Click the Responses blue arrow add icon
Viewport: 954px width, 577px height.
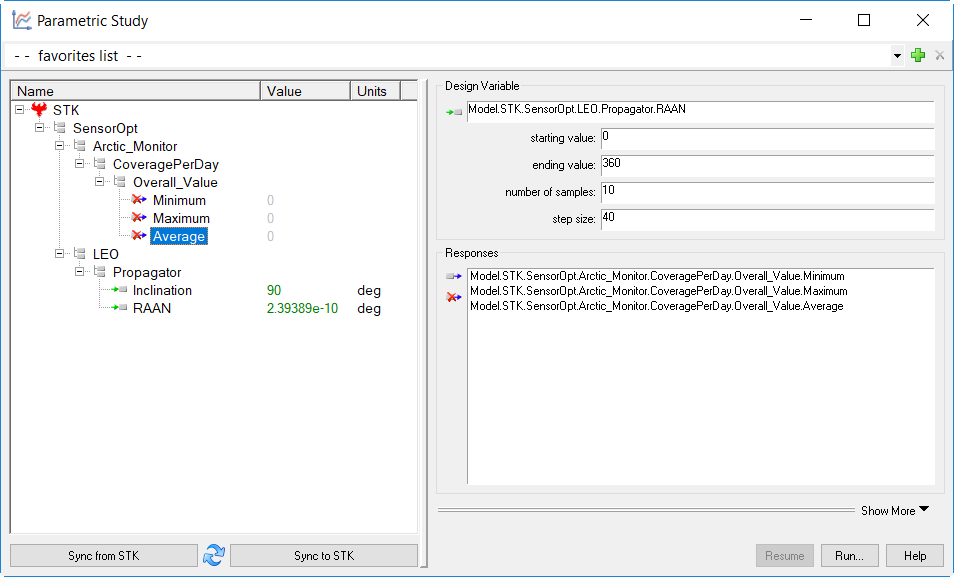[454, 277]
